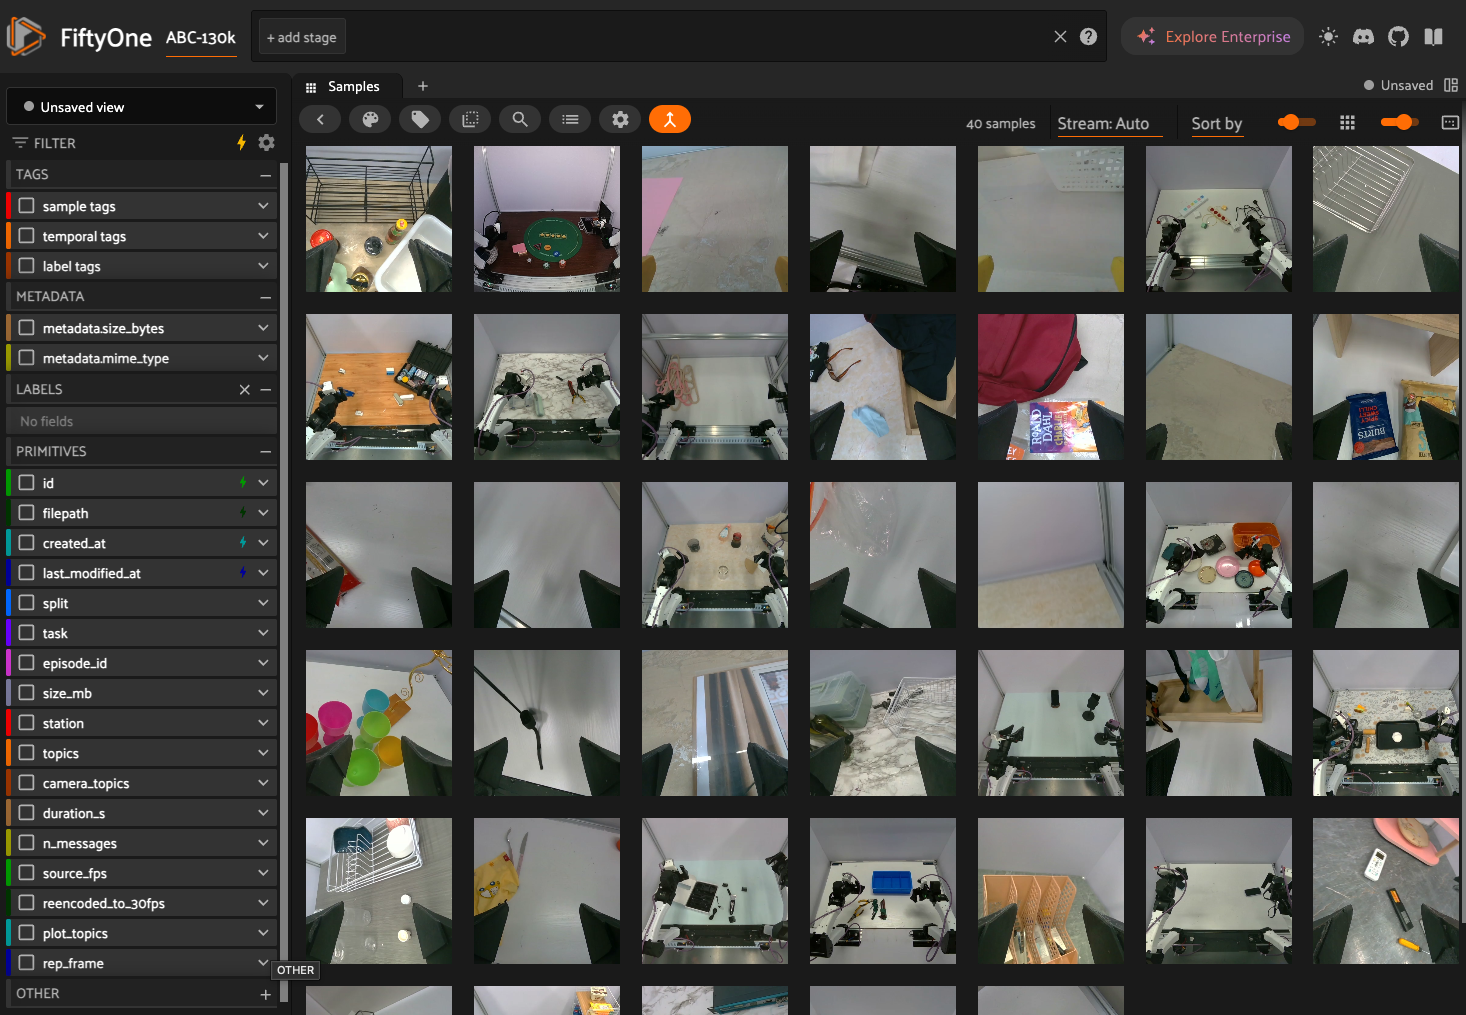Click the Samples panel grid icon
Screen dimensions: 1466x1015
(311, 87)
